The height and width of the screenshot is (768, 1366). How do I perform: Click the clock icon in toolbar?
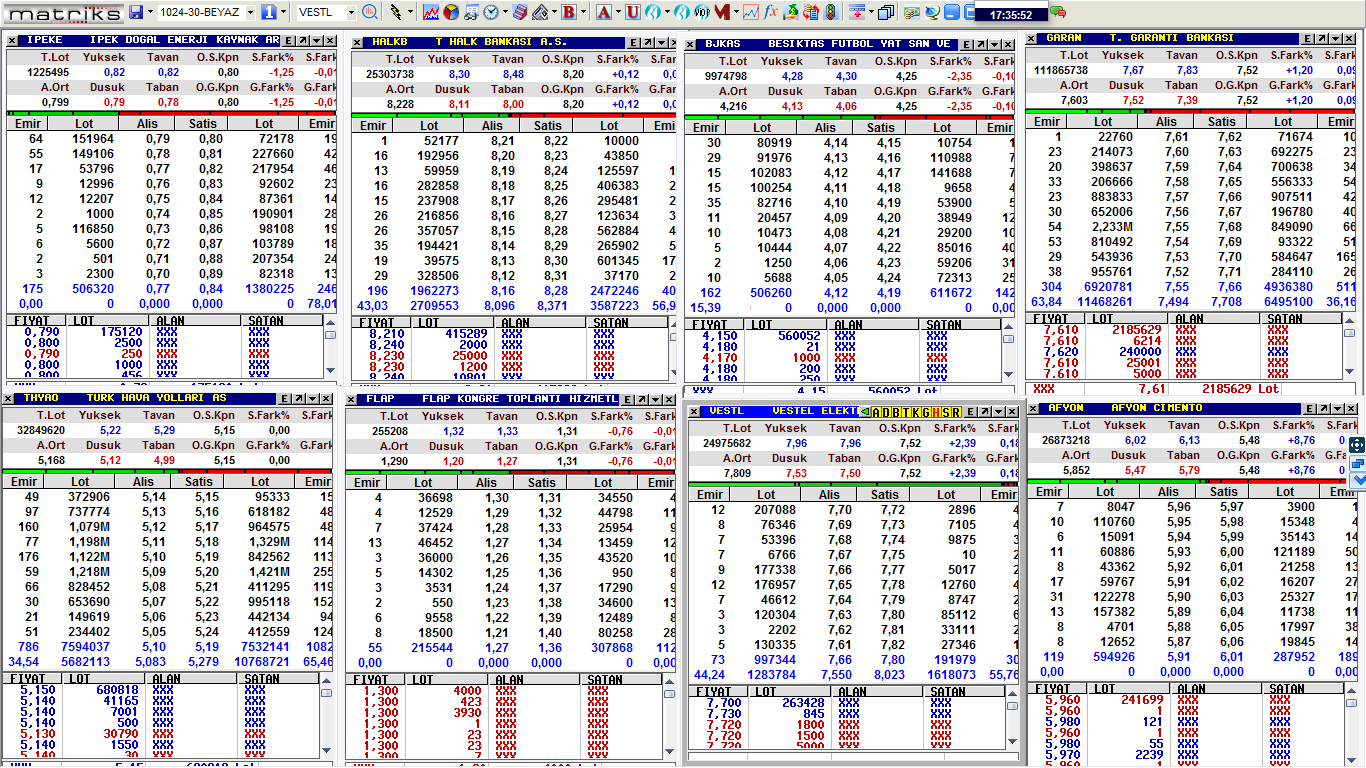491,12
